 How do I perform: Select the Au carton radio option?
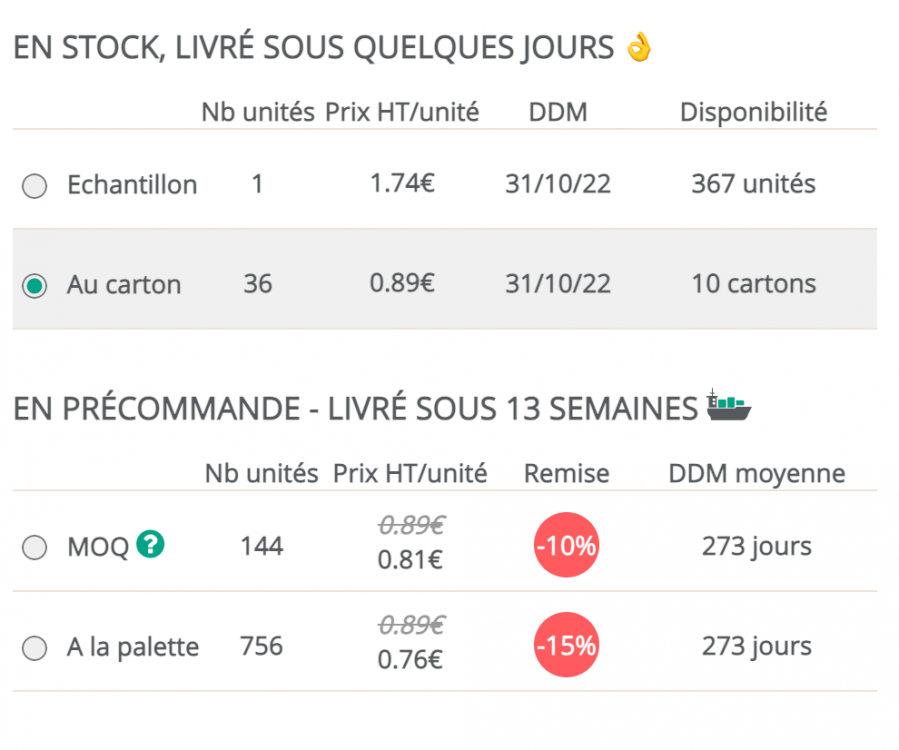[x=35, y=286]
